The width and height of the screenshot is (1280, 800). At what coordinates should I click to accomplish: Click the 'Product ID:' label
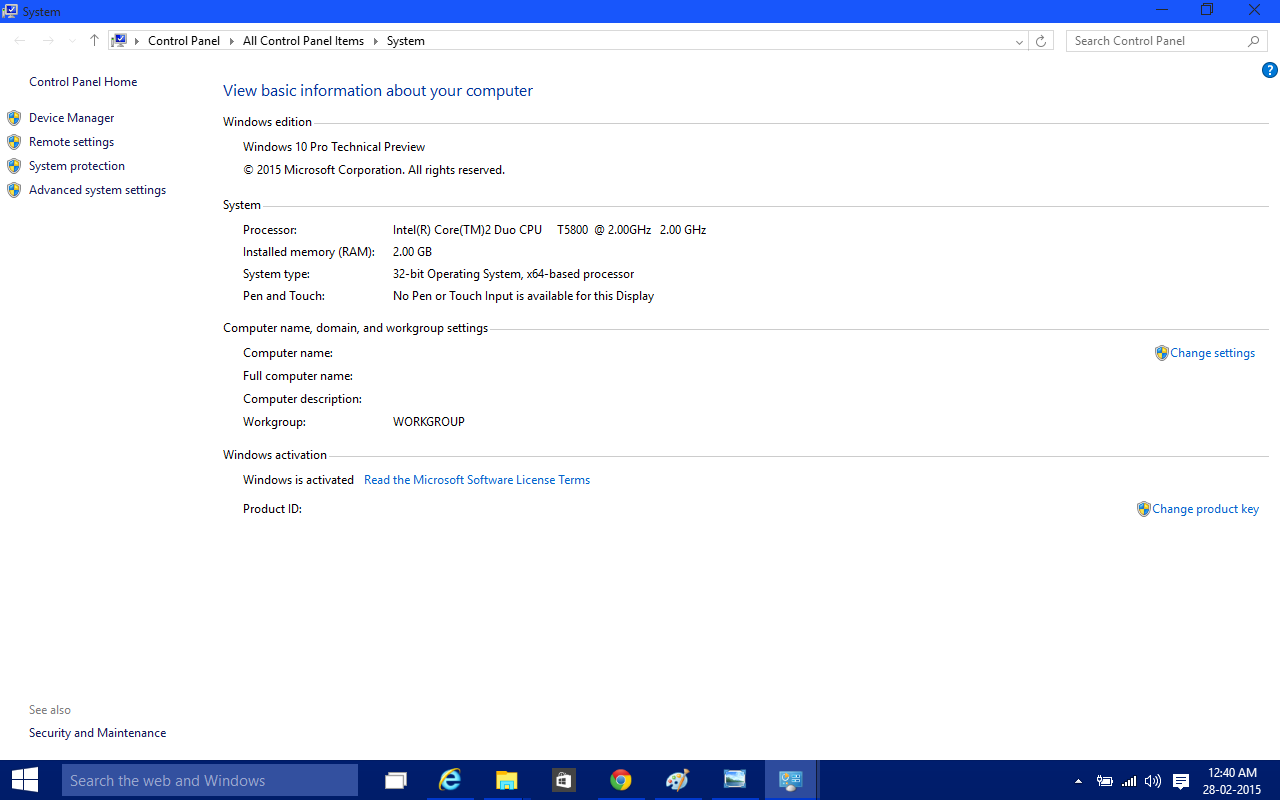click(272, 509)
